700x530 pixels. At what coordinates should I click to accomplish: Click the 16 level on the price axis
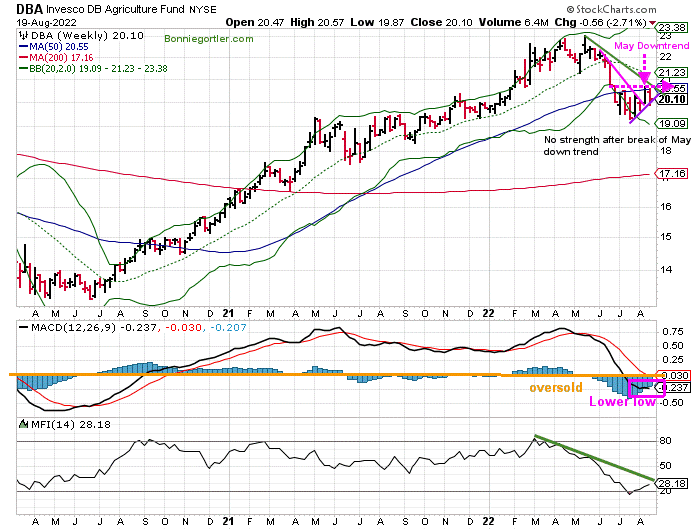[666, 207]
